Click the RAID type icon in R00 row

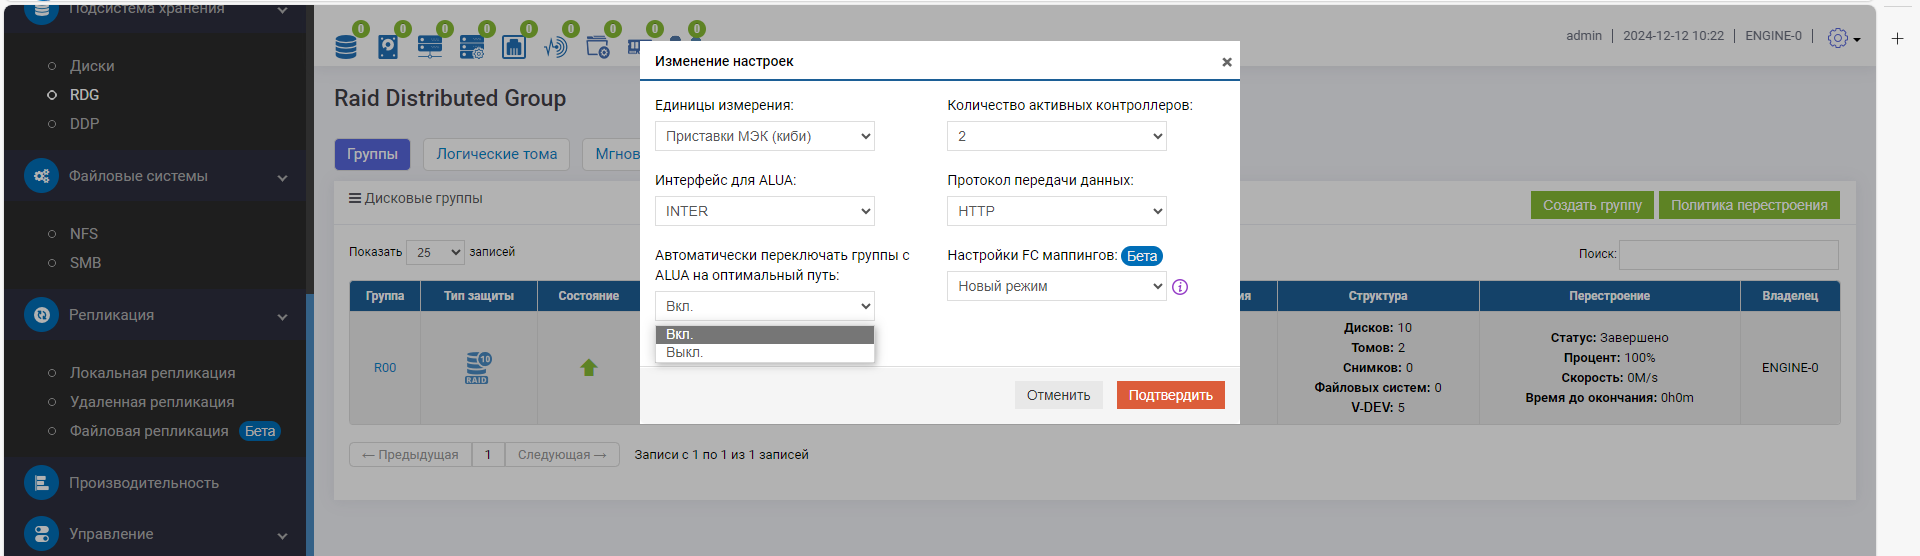[x=478, y=368]
